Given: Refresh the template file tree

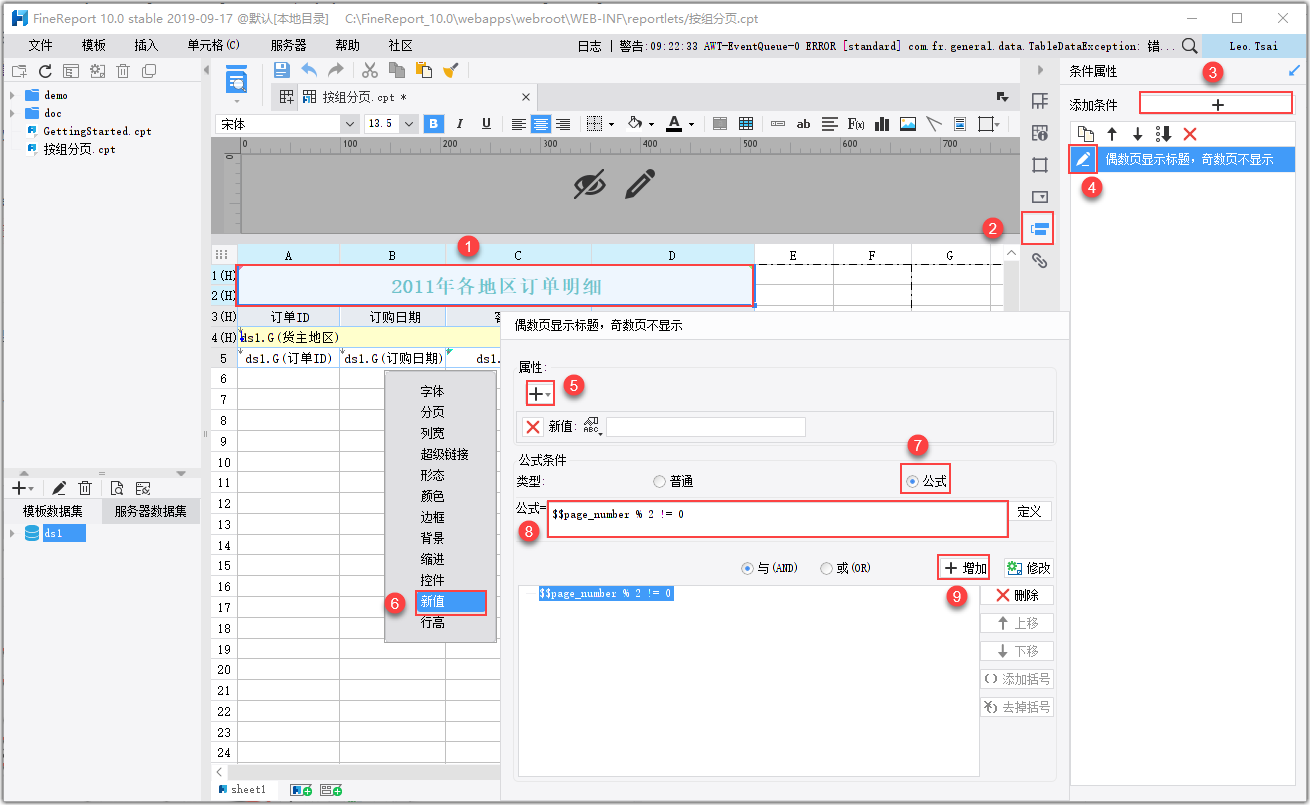Looking at the screenshot, I should 45,71.
